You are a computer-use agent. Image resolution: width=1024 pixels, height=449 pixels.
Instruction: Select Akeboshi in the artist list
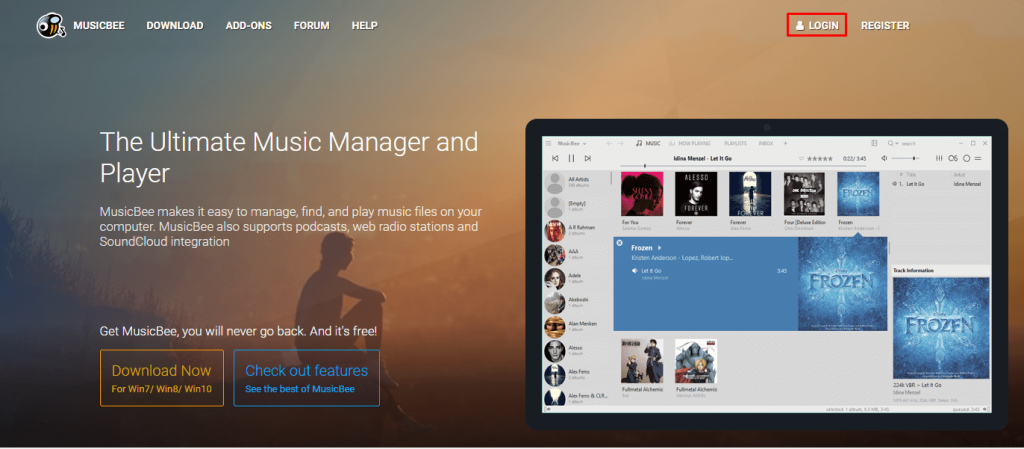577,302
